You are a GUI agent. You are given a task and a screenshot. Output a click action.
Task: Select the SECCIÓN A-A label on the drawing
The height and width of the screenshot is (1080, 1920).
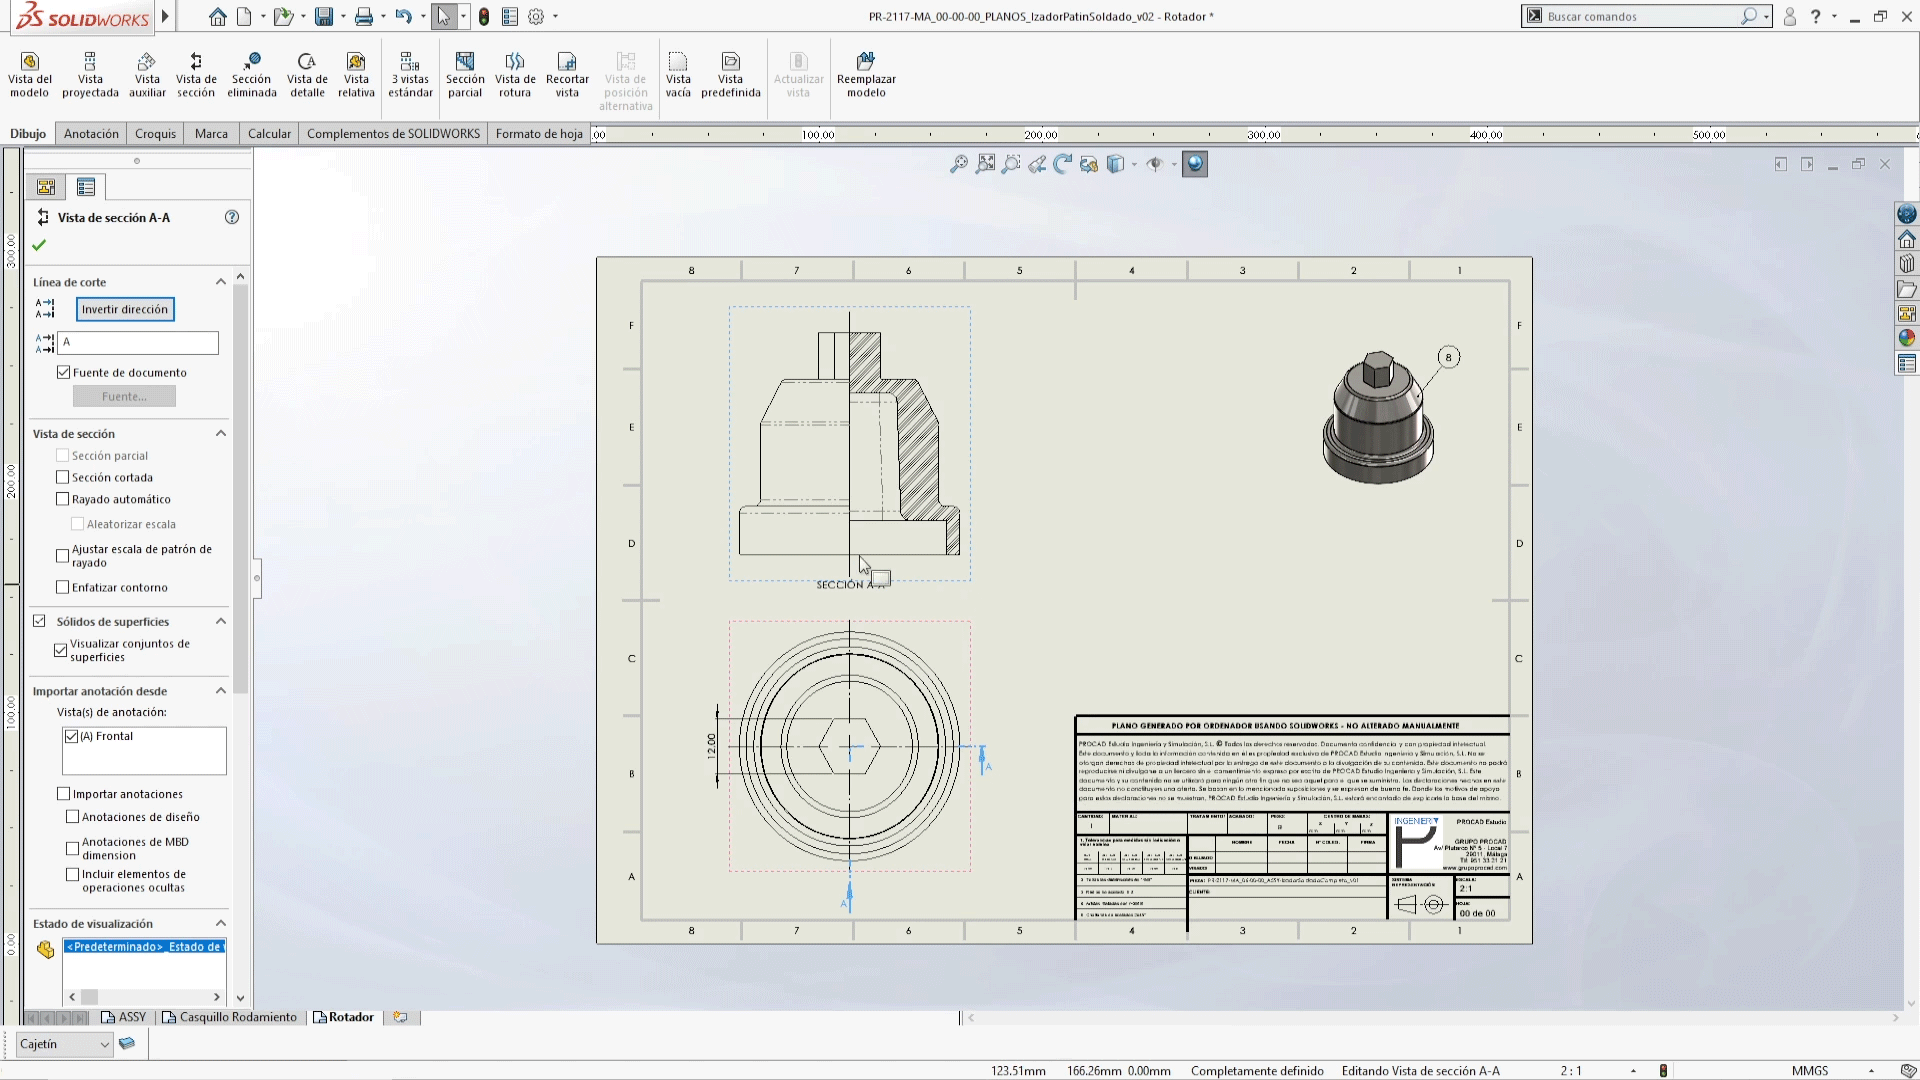(850, 585)
